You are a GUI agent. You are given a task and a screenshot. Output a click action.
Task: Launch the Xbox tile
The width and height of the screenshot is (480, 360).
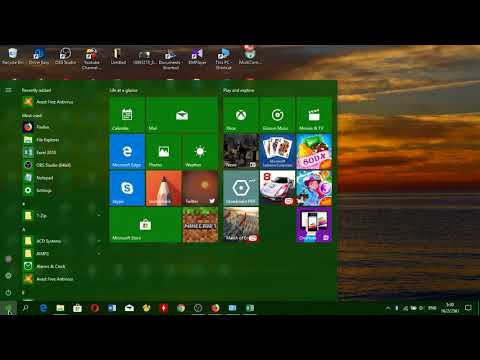(x=241, y=115)
